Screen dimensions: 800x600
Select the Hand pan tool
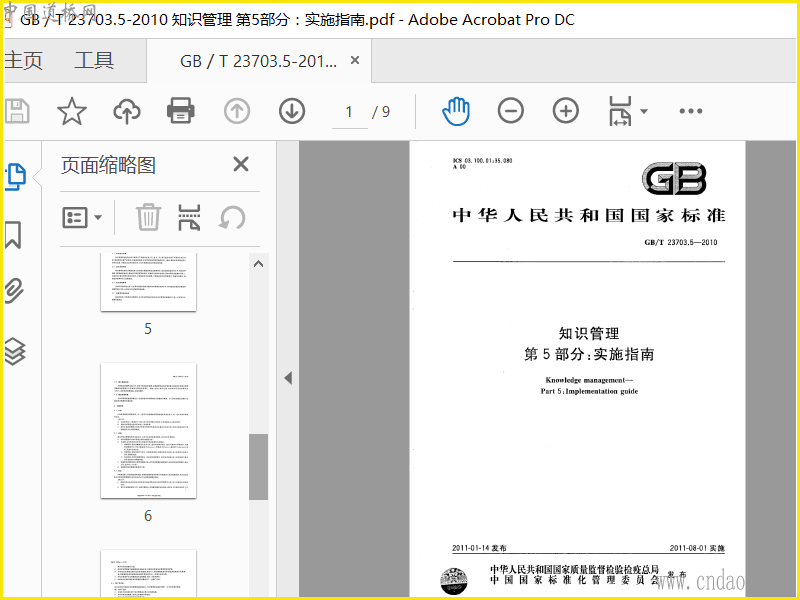456,111
